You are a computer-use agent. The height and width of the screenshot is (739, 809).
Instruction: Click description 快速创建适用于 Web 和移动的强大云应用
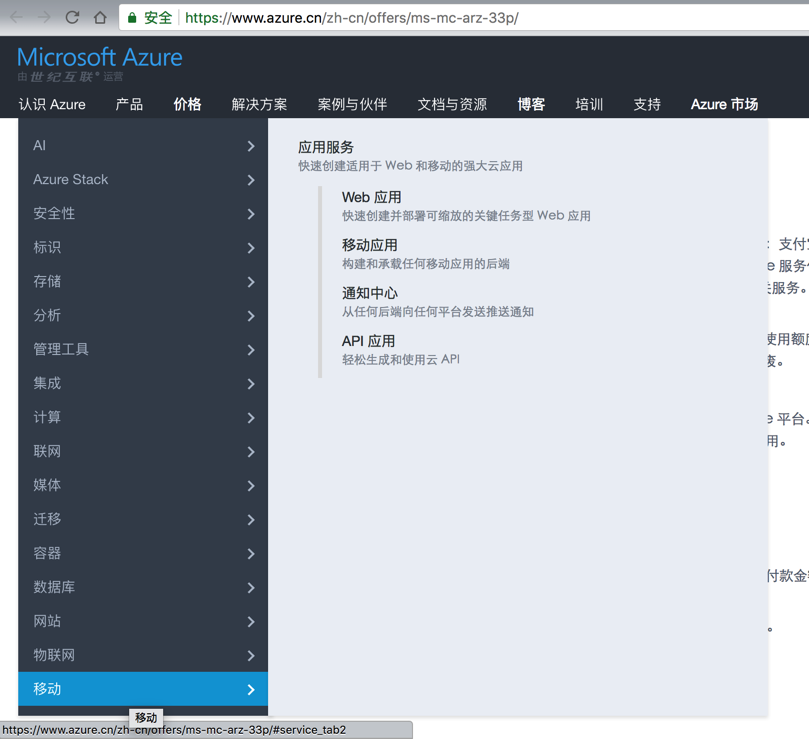coord(411,166)
